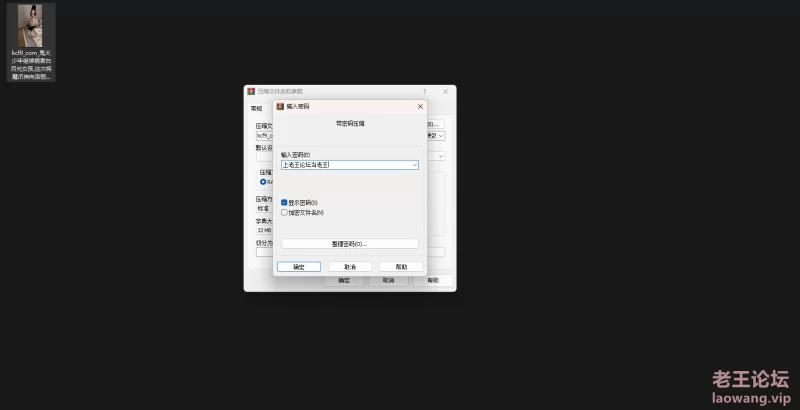Click 确定 at the bottom of the 压缩文件名和参数 window
This screenshot has width=800, height=410.
tap(344, 280)
